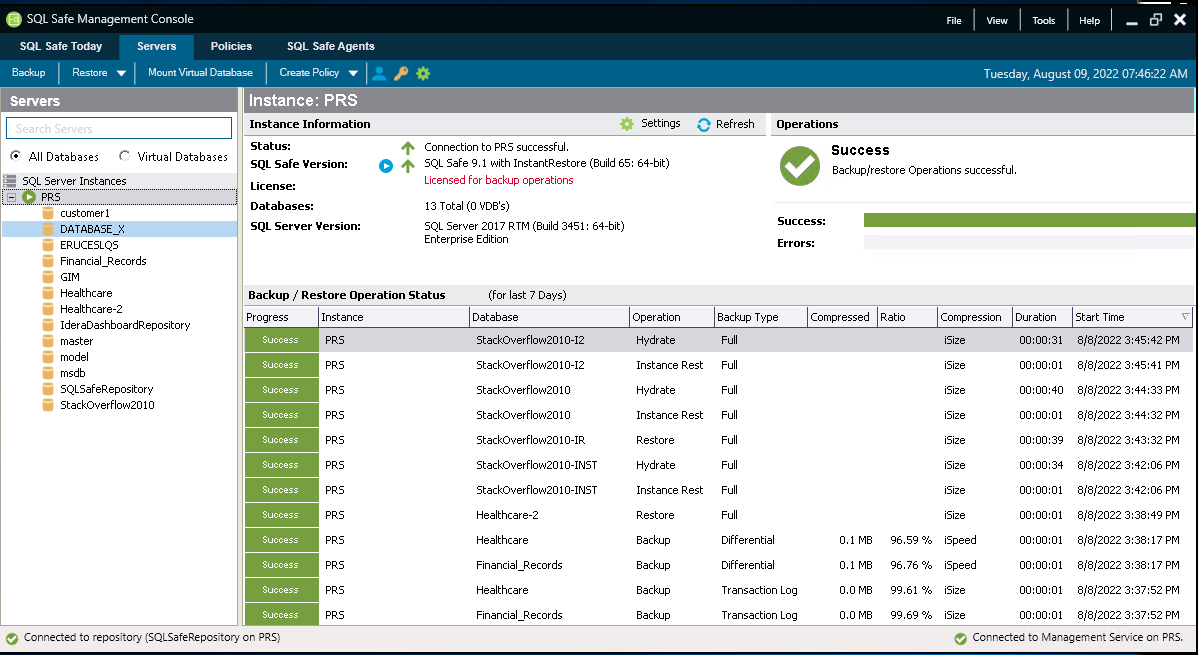Click the customer1 database icon

tap(48, 213)
